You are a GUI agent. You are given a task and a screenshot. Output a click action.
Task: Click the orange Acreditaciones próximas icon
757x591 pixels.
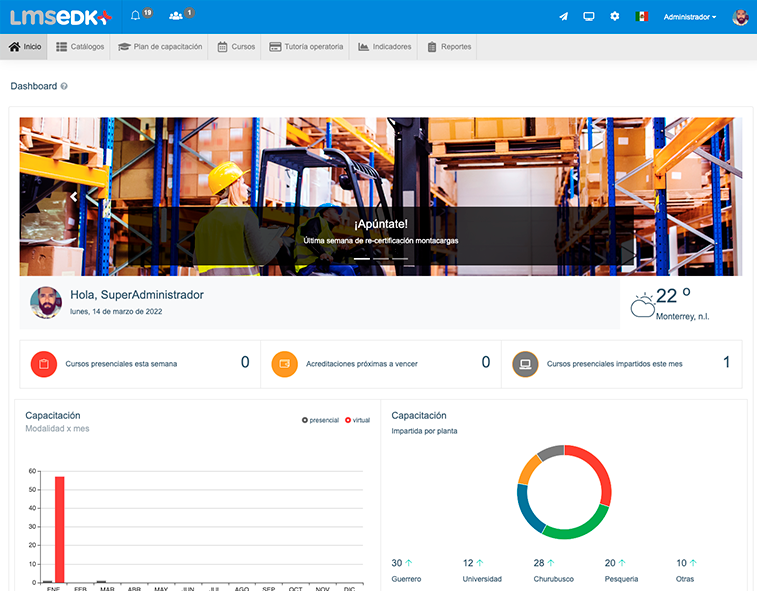284,364
